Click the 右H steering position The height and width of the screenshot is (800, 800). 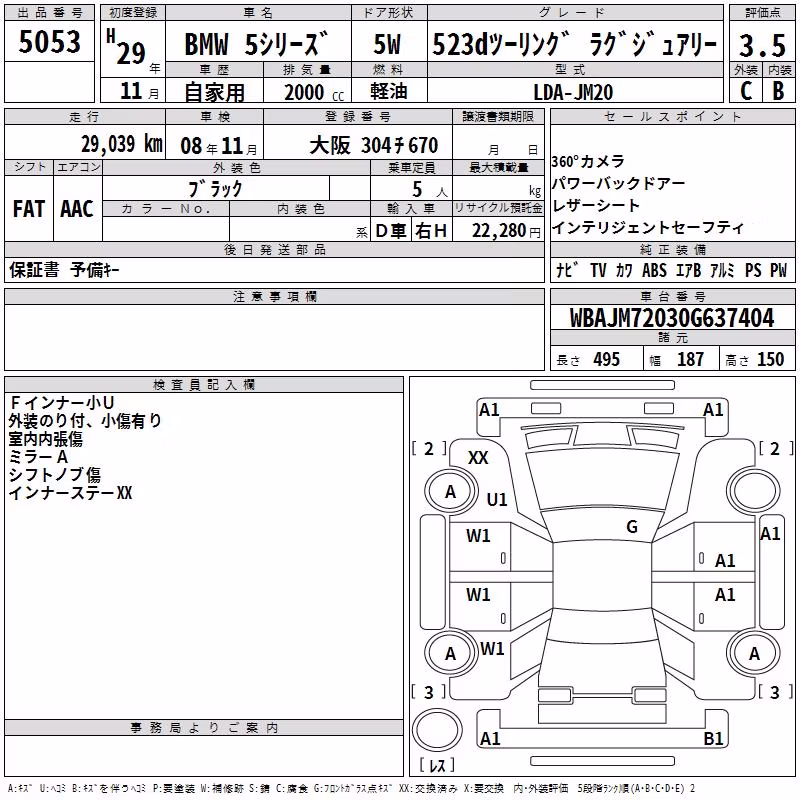(x=431, y=231)
